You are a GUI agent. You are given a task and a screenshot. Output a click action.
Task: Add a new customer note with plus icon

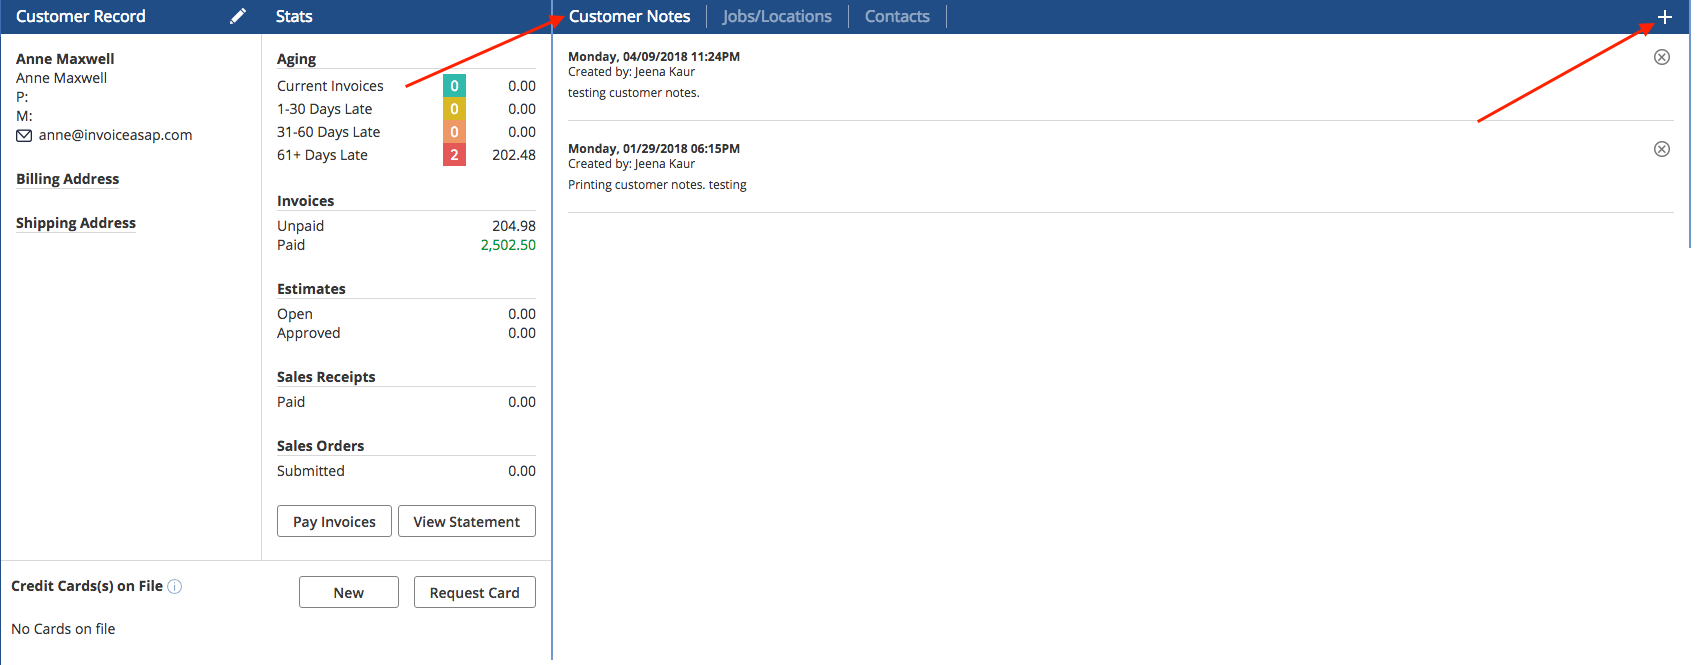[x=1664, y=17]
